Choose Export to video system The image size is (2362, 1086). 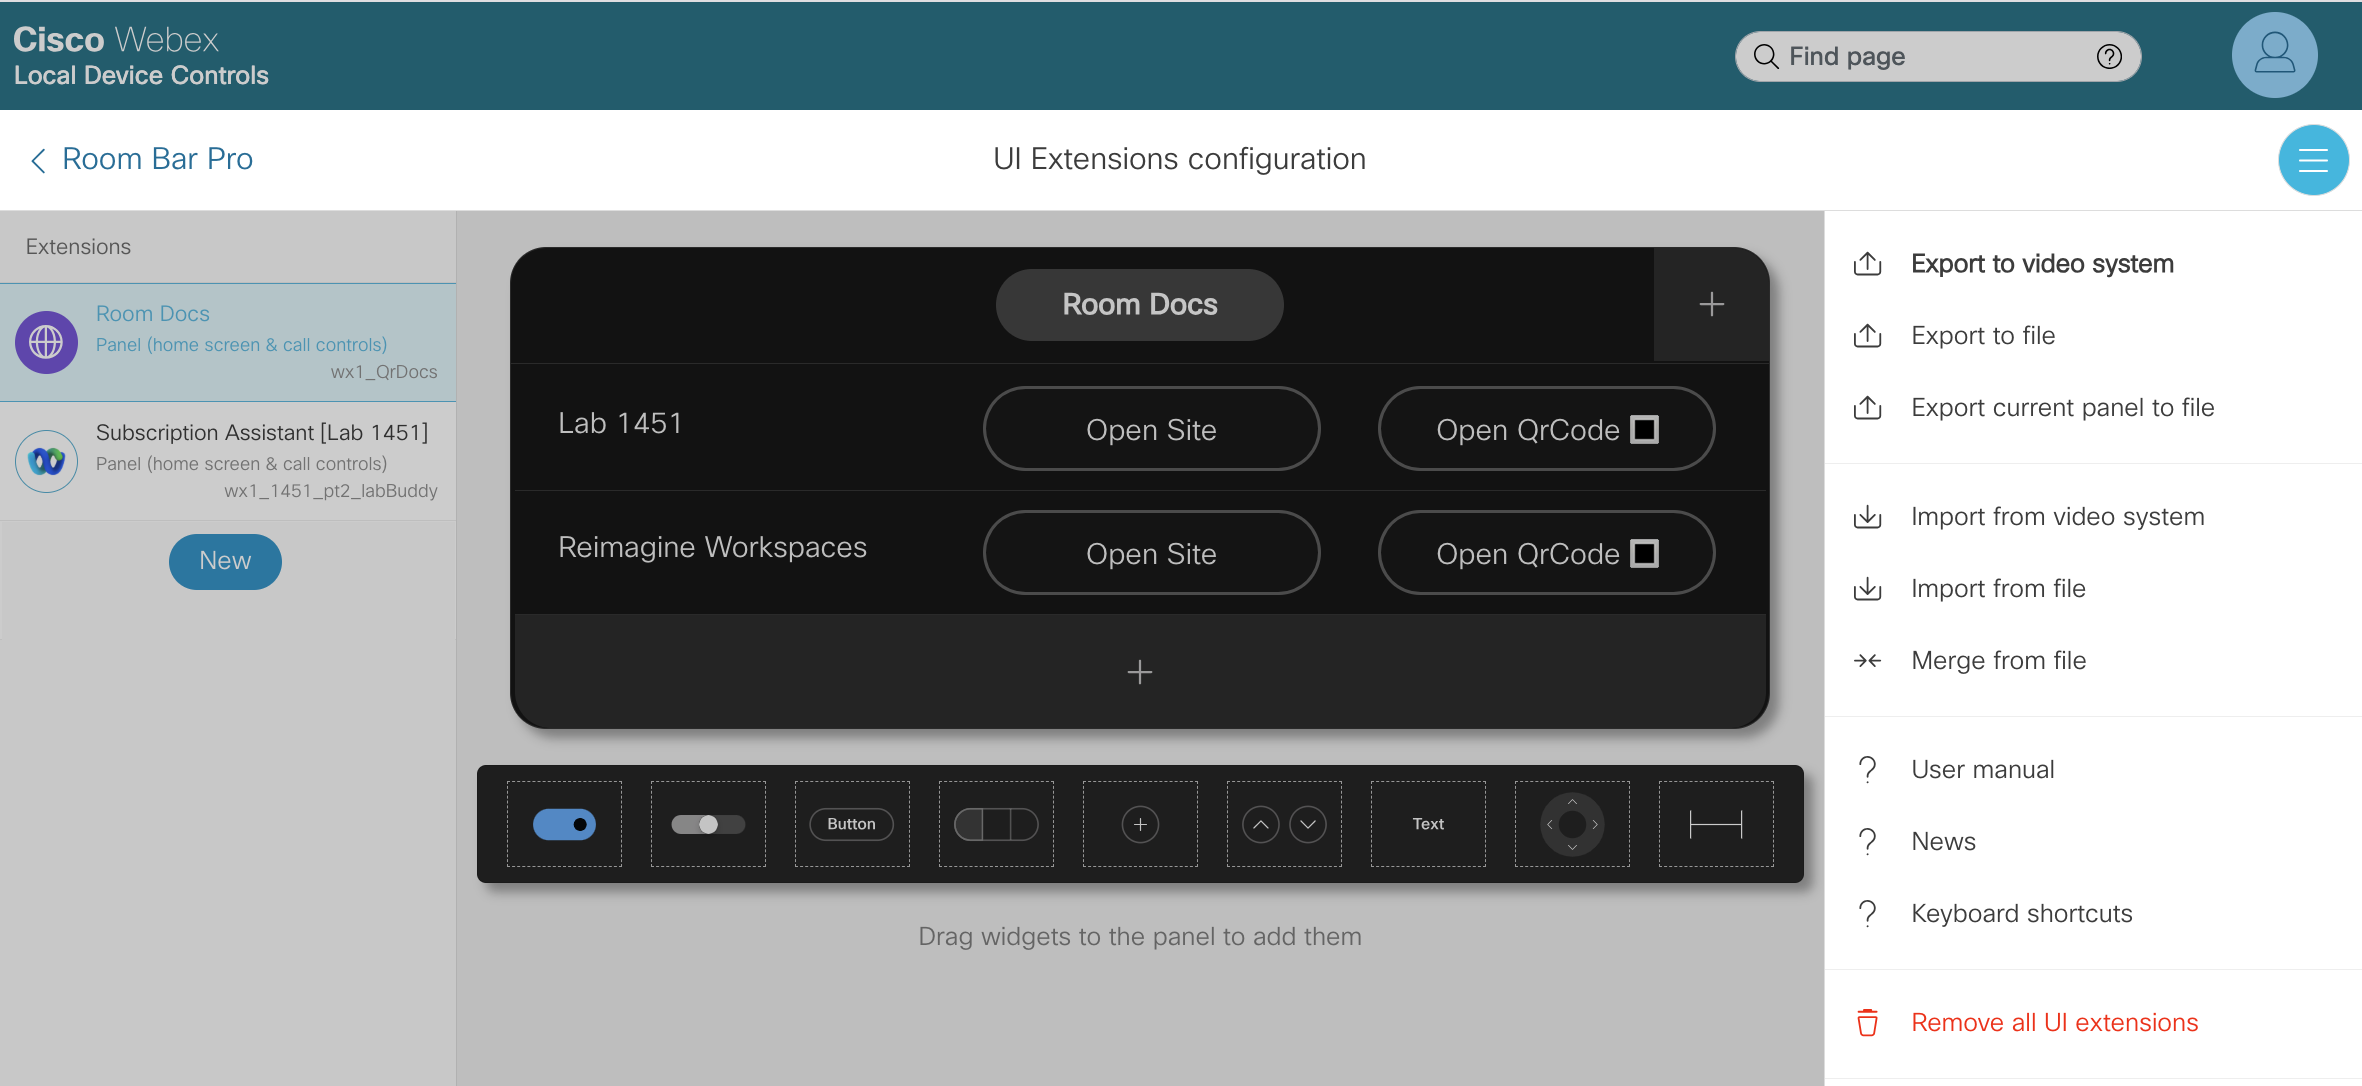click(x=2041, y=264)
